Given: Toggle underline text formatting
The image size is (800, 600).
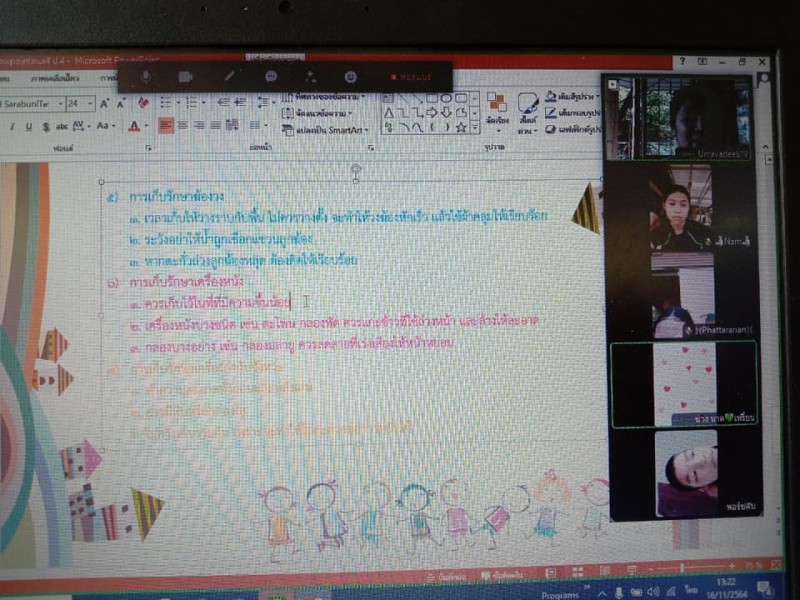Looking at the screenshot, I should [x=29, y=127].
